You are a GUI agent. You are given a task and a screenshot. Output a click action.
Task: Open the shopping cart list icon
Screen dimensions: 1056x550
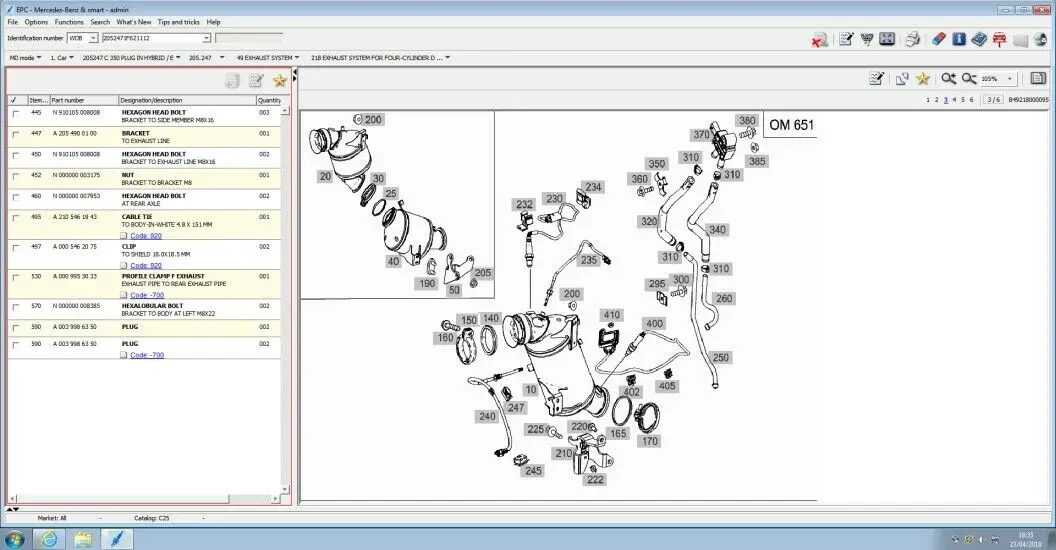pos(867,40)
